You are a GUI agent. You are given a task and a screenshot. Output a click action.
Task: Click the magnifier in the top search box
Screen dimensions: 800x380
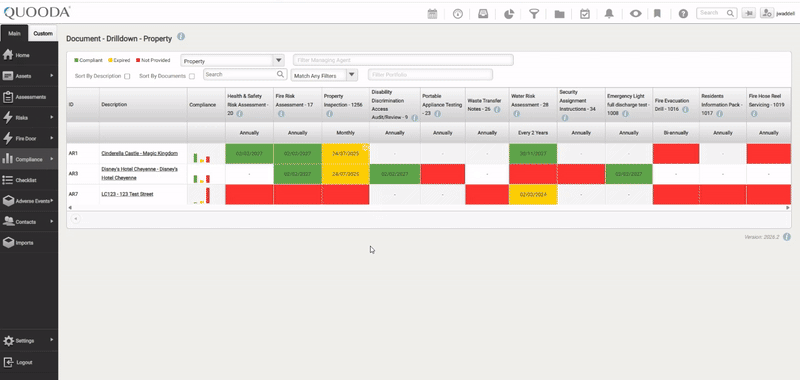(x=731, y=13)
